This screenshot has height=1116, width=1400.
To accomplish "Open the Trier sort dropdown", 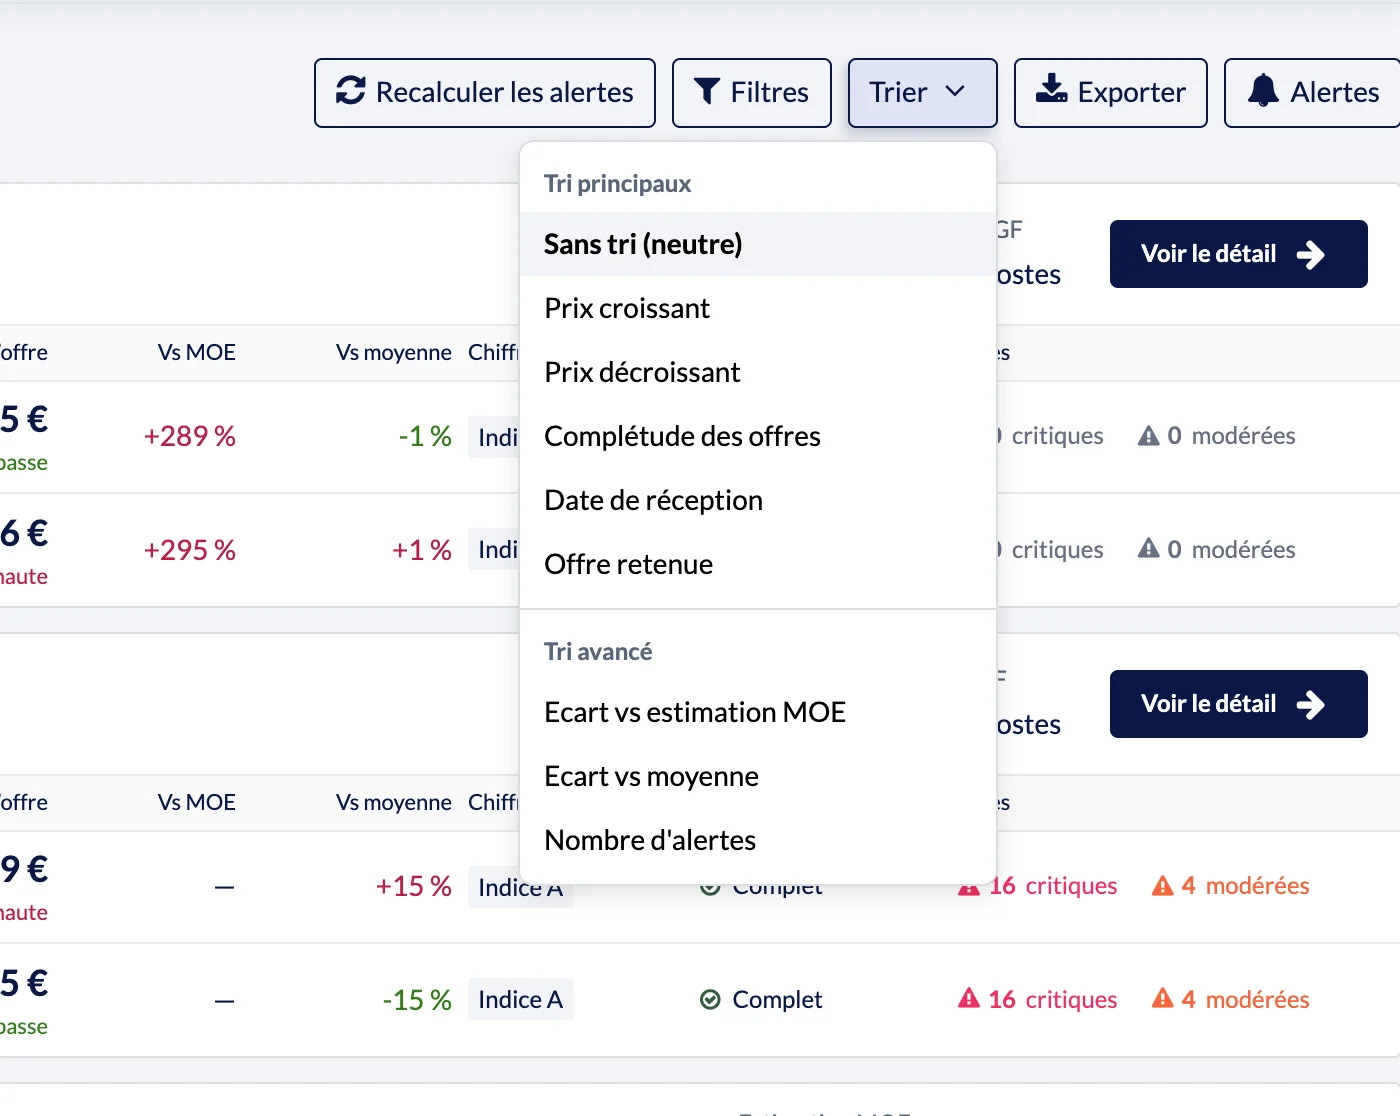I will pyautogui.click(x=922, y=93).
